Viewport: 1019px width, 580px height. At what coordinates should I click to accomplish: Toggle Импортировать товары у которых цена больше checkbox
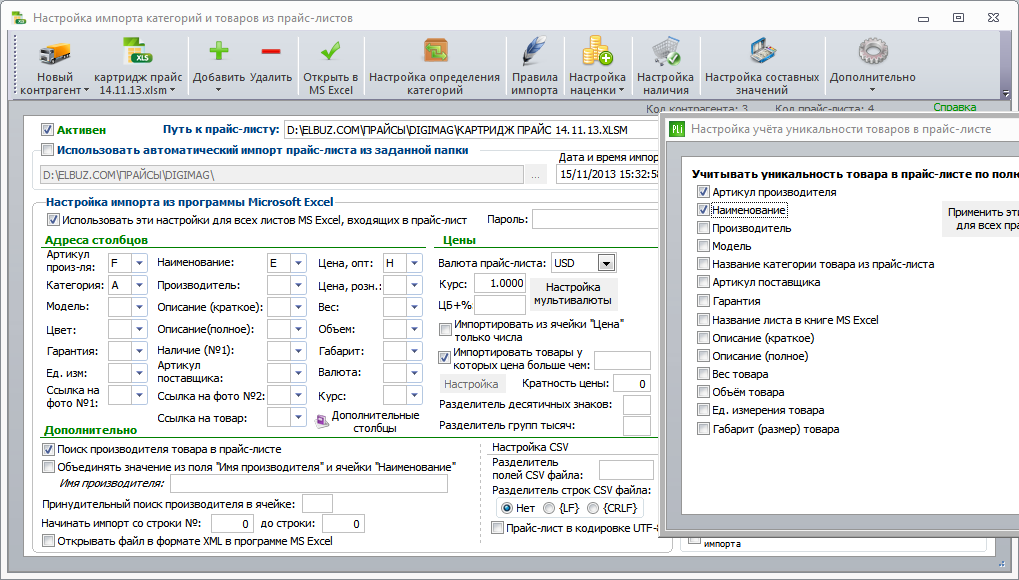click(445, 357)
